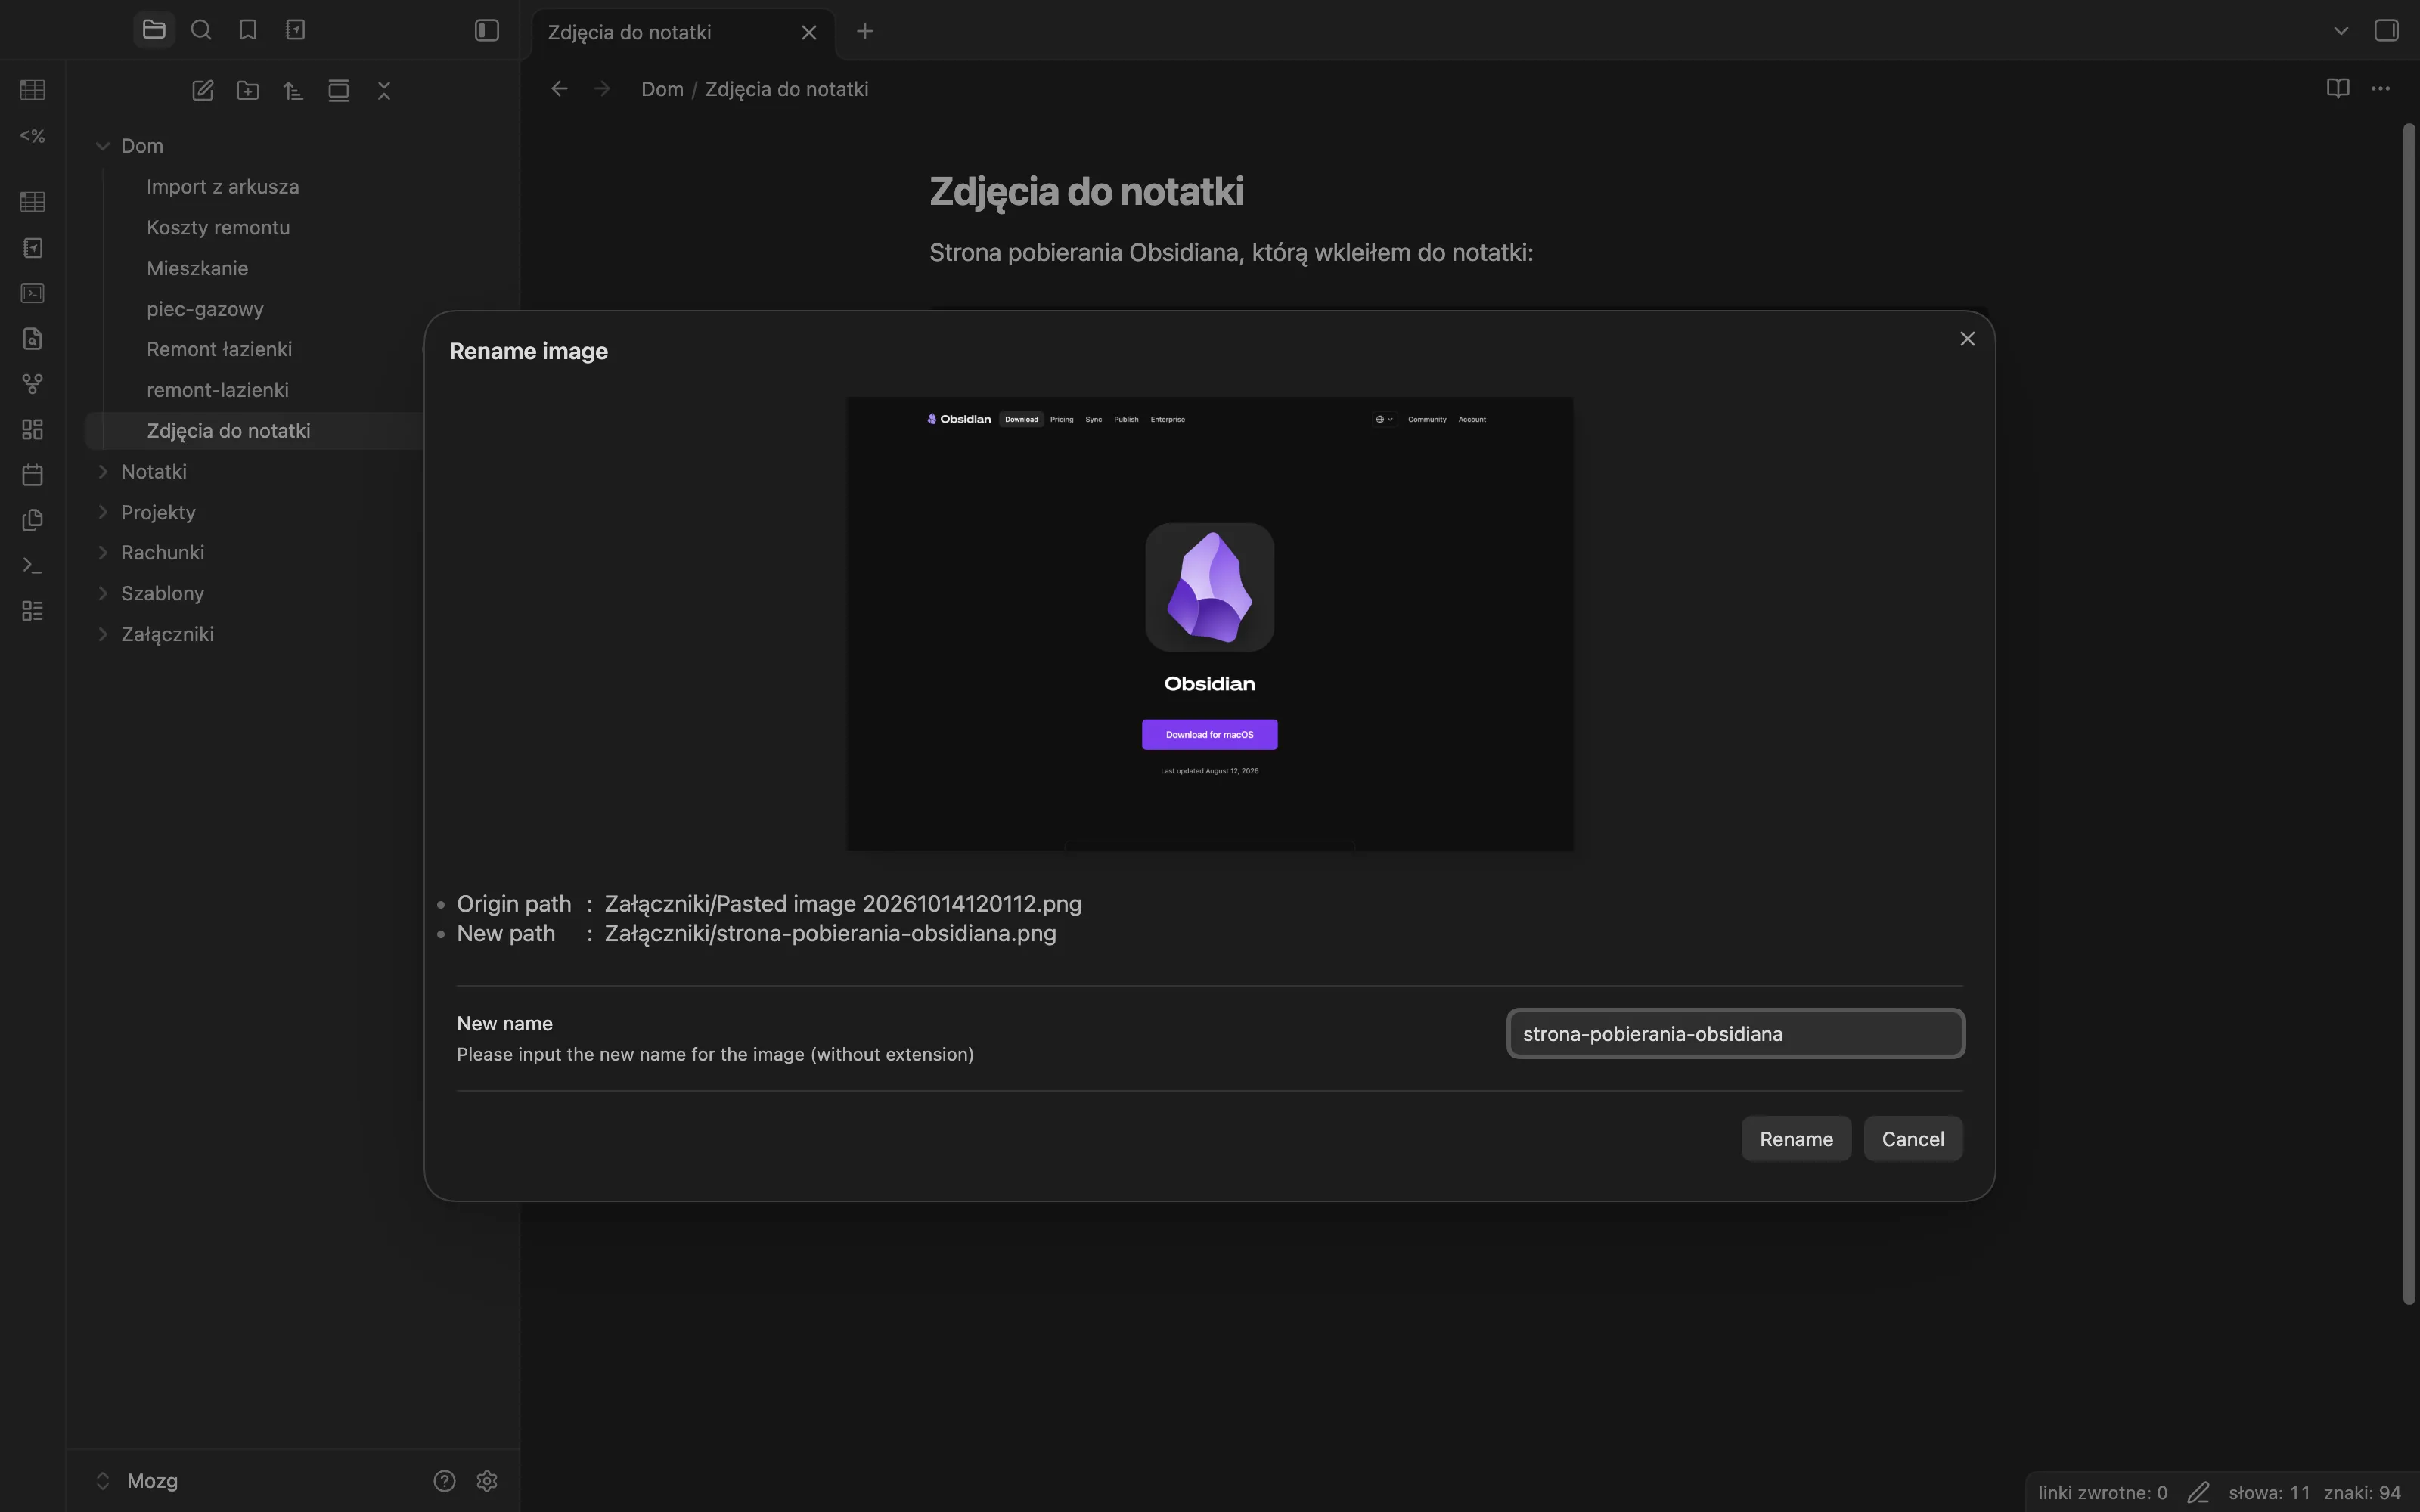Open a new tab with plus
The image size is (2420, 1512).
(865, 32)
